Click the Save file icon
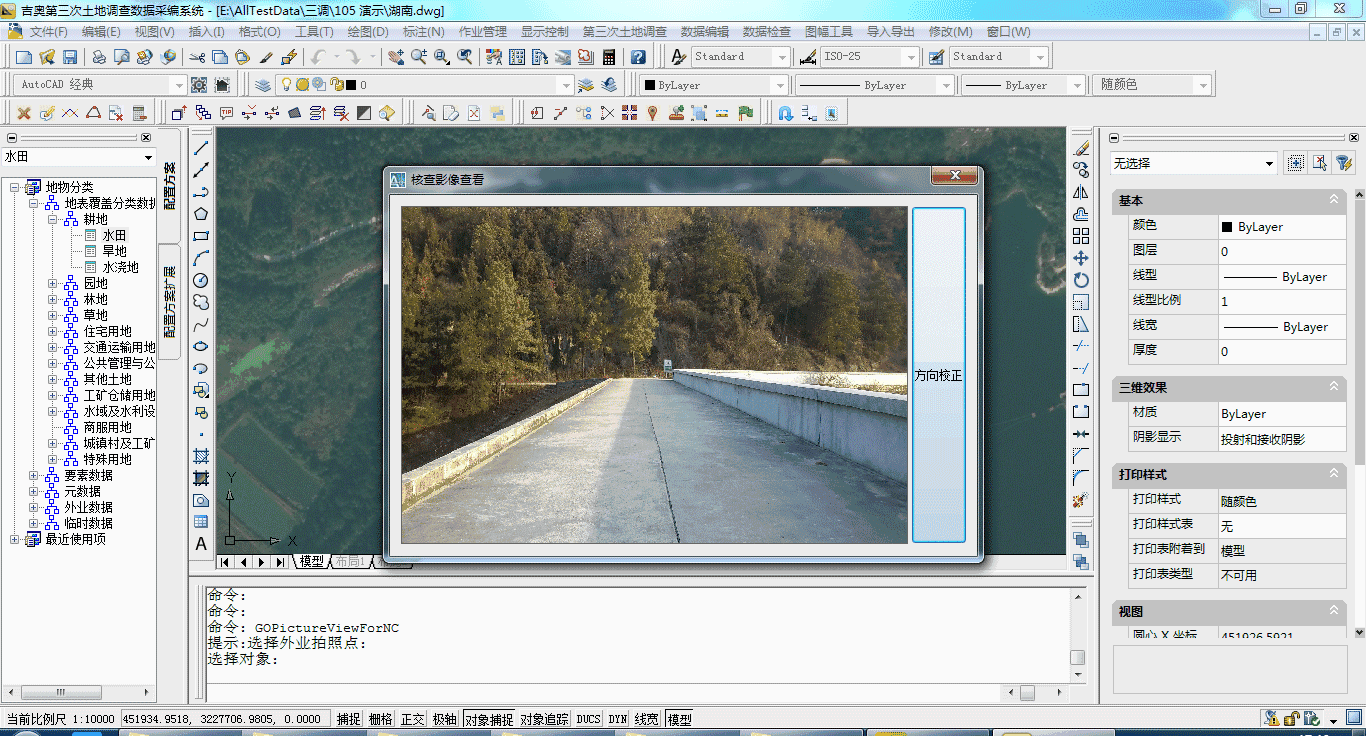The image size is (1366, 736). tap(70, 57)
